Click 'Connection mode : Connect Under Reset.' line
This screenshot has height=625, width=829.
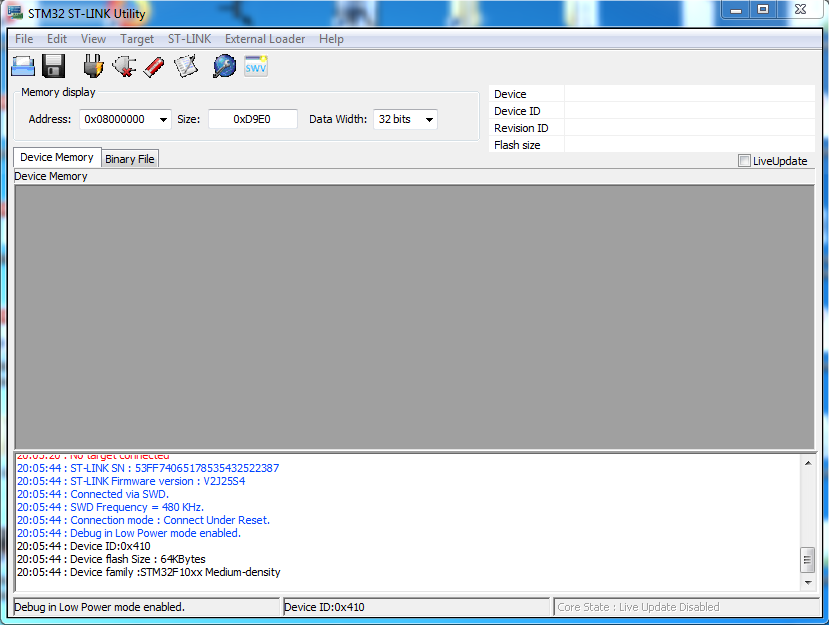[143, 520]
